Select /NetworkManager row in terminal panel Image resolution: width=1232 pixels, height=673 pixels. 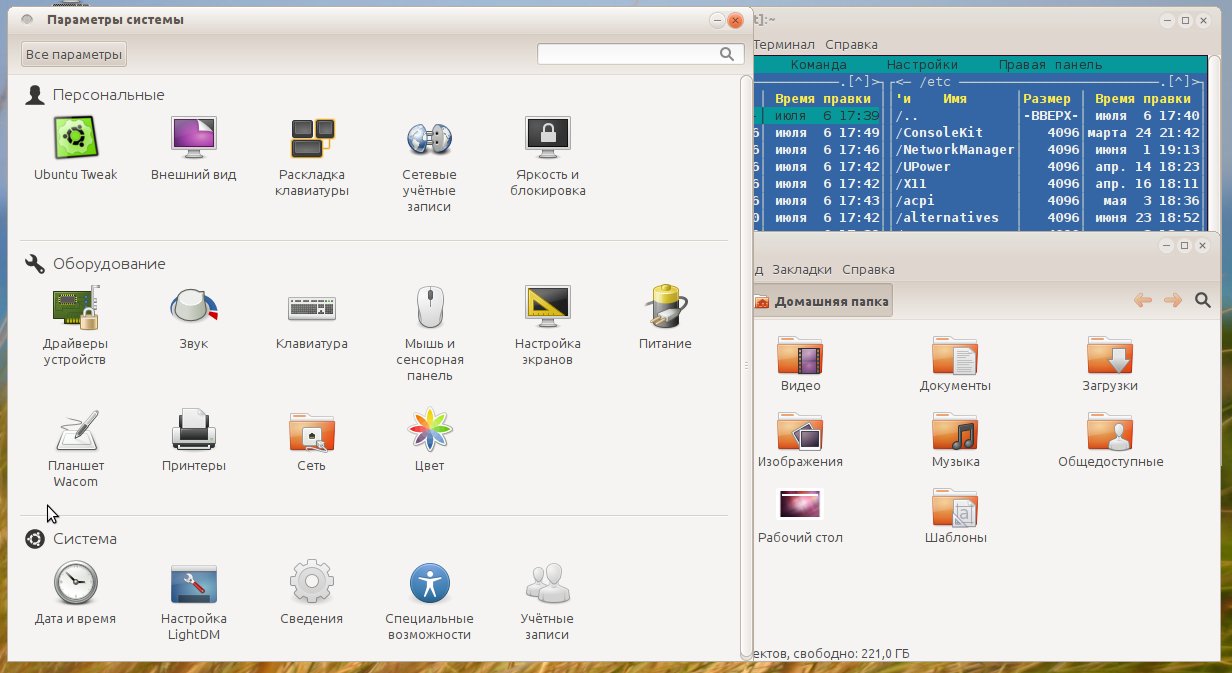point(1048,149)
